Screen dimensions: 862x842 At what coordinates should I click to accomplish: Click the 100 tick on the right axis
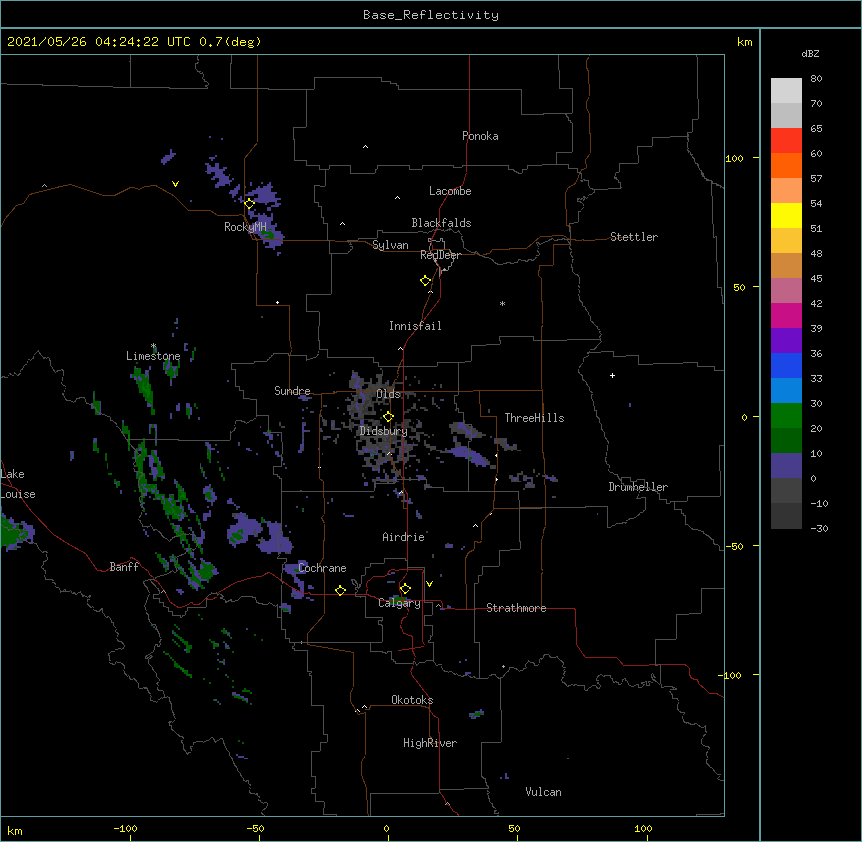734,158
